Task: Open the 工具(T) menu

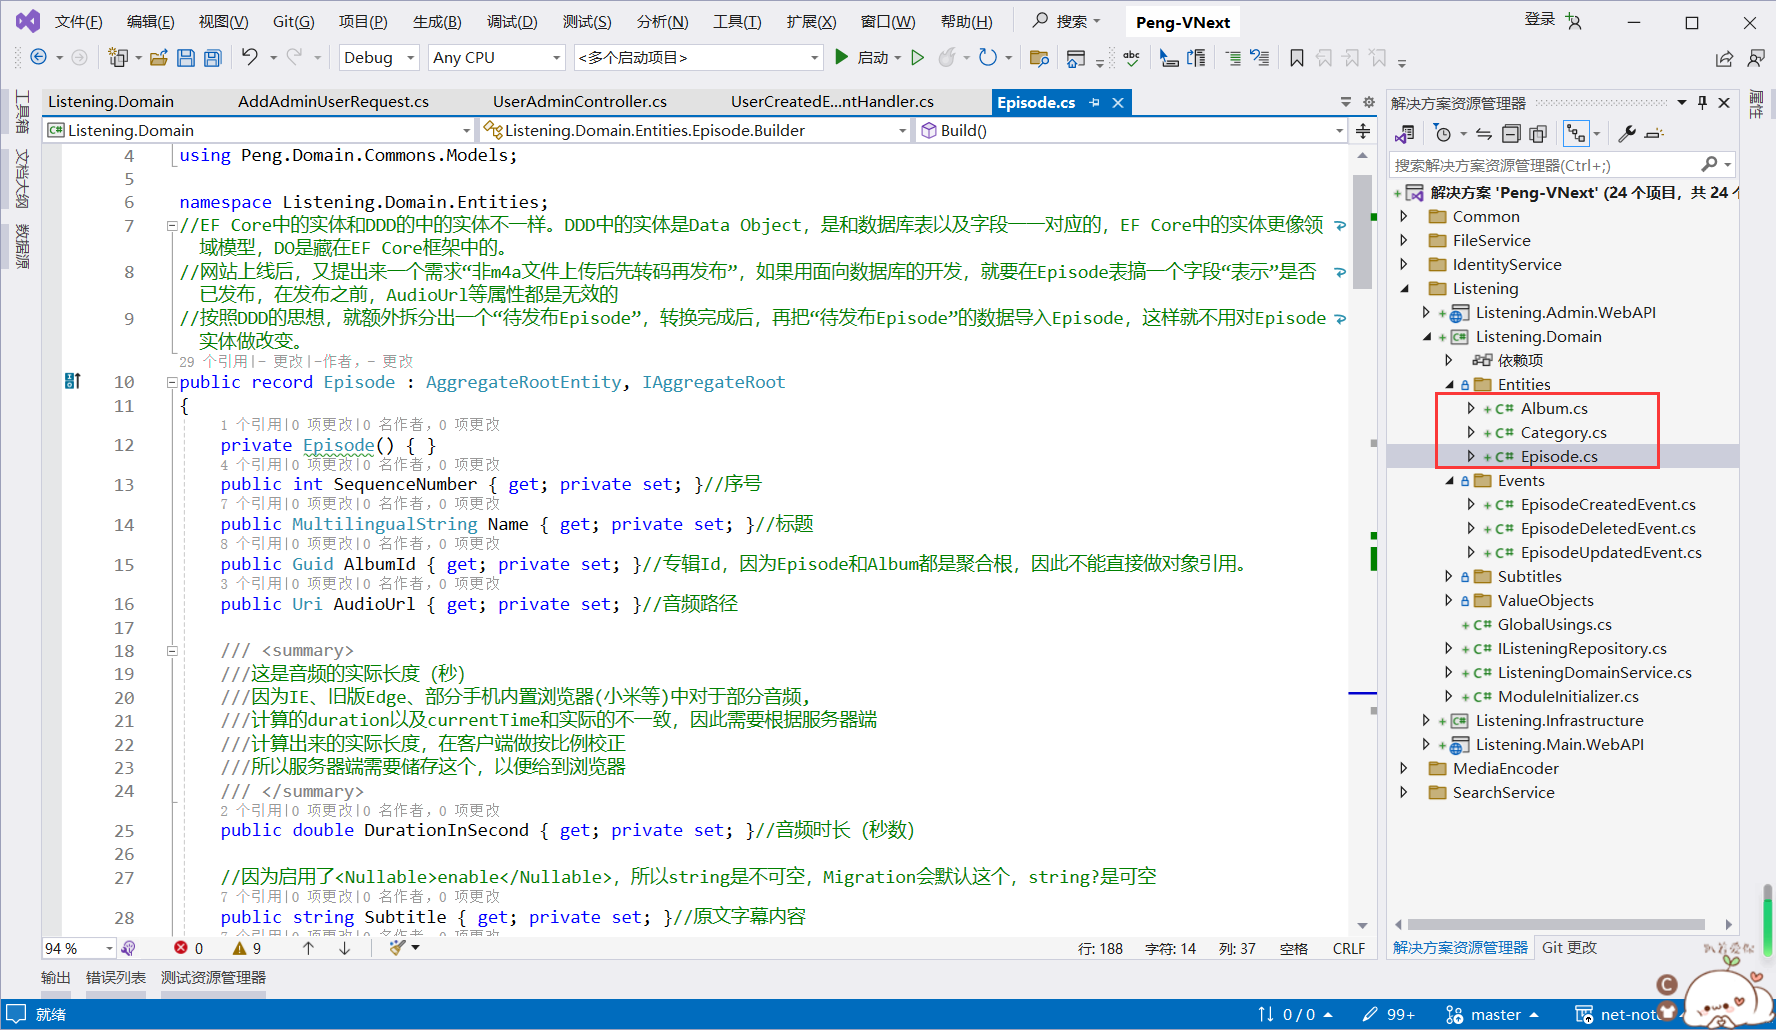Action: (737, 21)
